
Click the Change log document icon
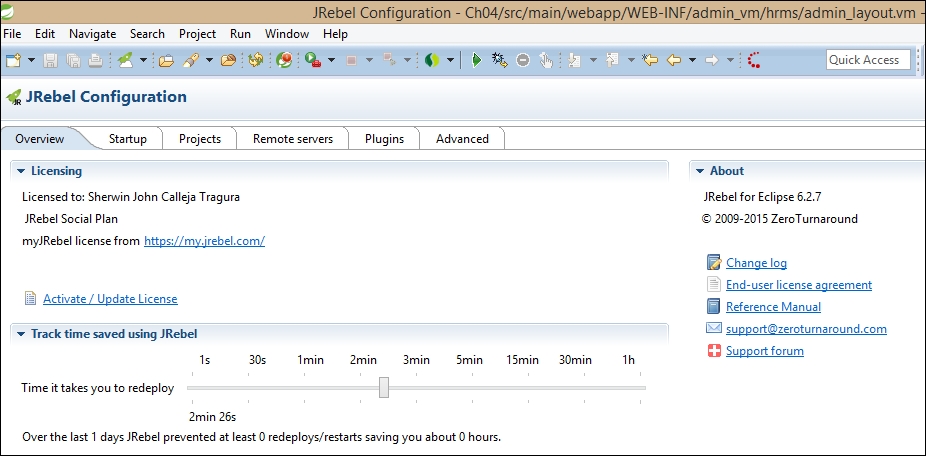click(x=714, y=263)
